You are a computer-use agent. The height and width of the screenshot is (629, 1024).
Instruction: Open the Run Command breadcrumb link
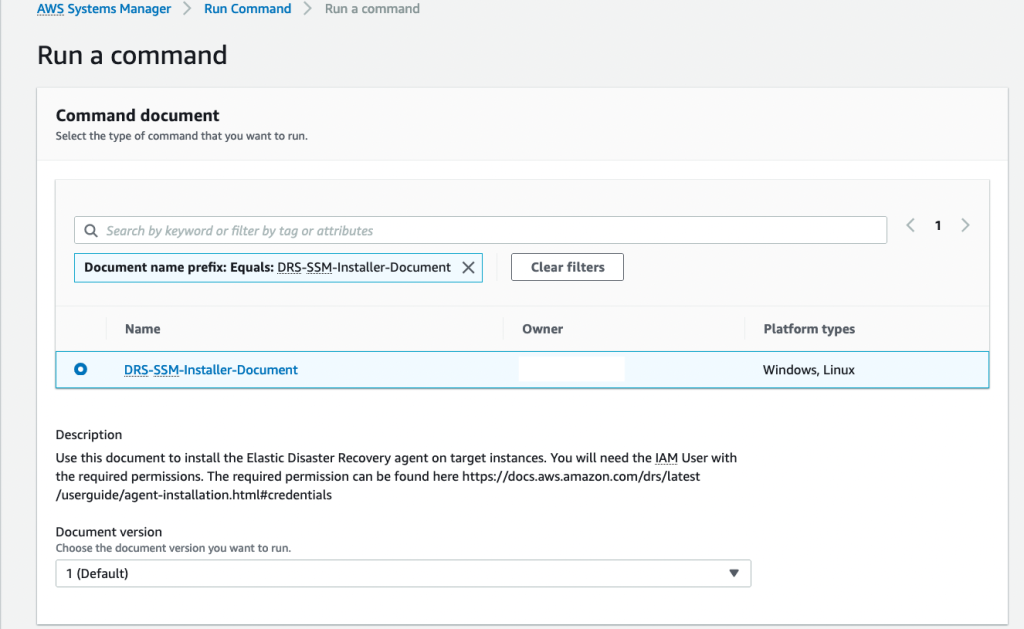coord(247,8)
